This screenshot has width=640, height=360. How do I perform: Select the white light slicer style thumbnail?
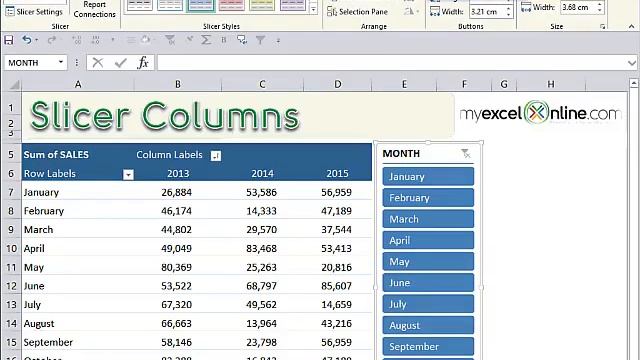coord(140,5)
